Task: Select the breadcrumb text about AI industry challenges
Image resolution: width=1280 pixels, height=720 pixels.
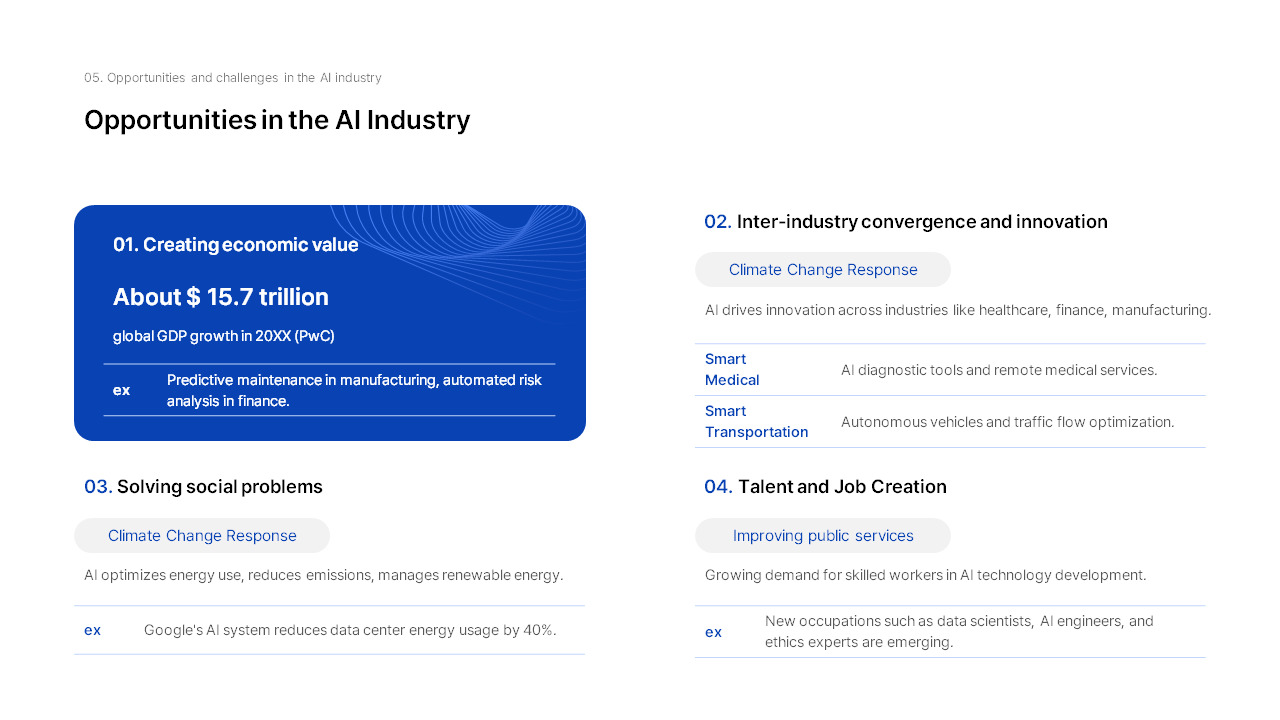Action: click(233, 78)
